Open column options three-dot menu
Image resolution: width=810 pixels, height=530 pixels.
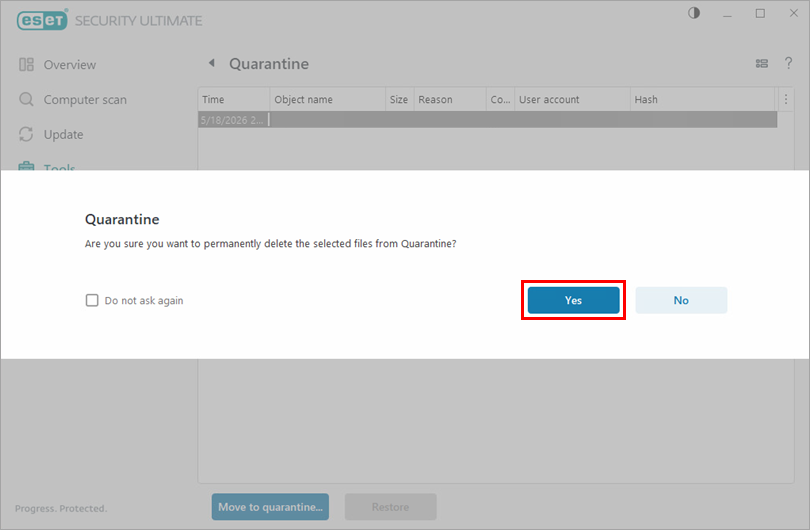coord(786,99)
